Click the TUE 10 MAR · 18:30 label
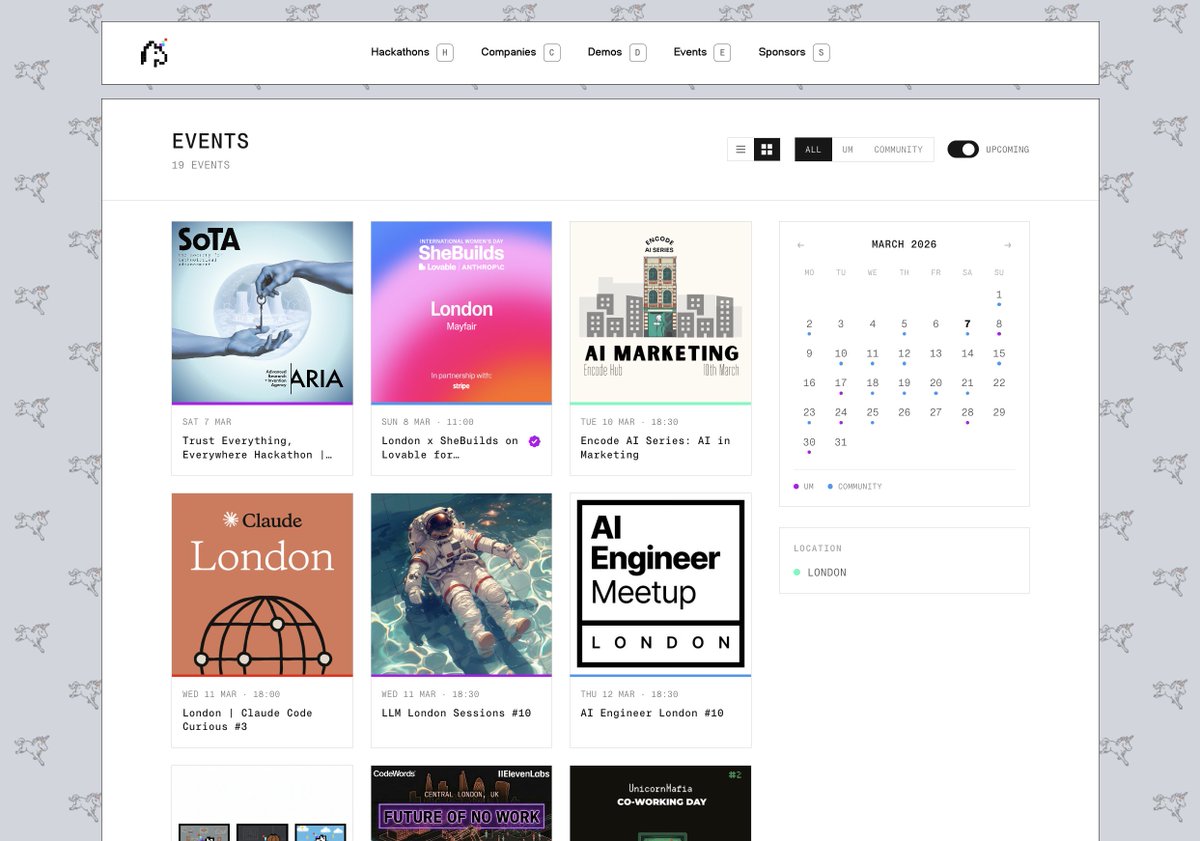 click(630, 422)
